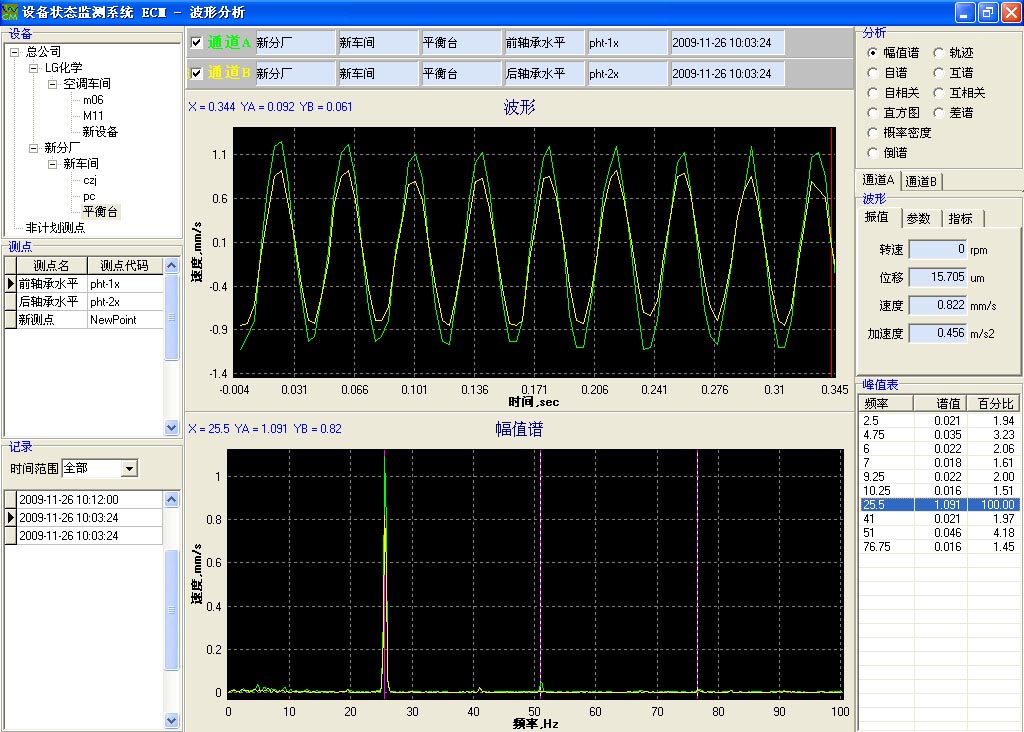Click the ECM application icon in the title bar

tap(10, 12)
